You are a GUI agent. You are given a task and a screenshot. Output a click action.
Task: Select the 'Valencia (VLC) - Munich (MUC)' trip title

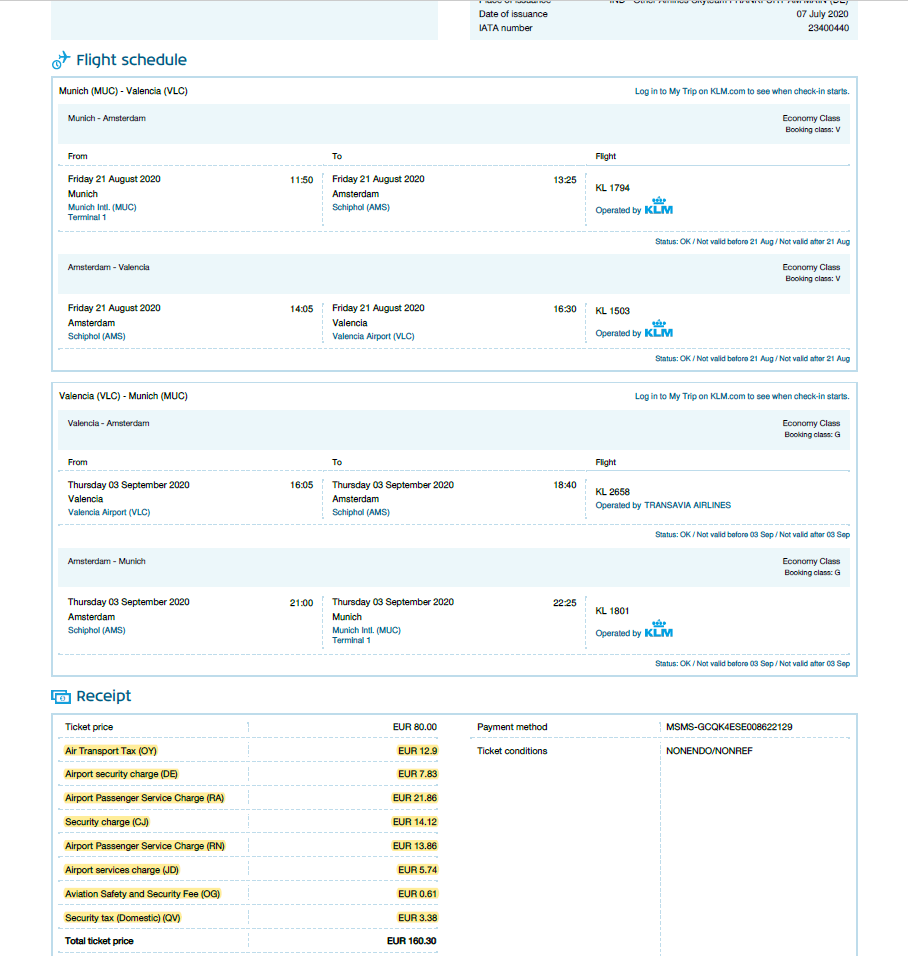123,396
